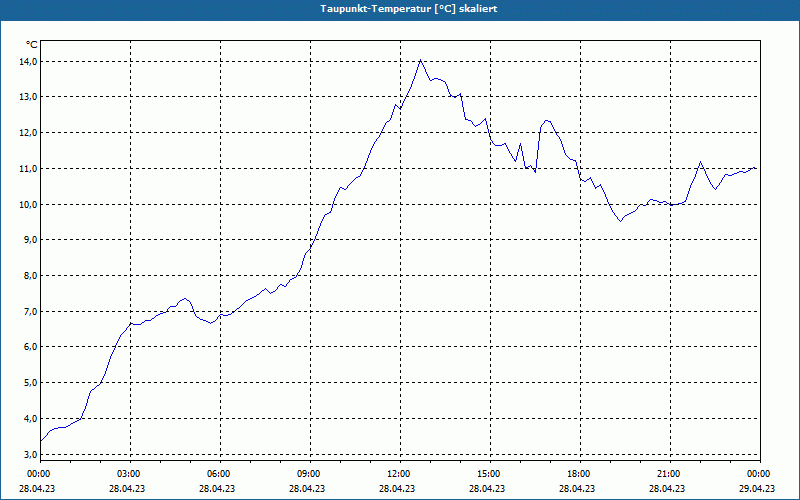The width and height of the screenshot is (800, 500).
Task: Click the '°C' unit label of the y-axis
Action: (32, 45)
